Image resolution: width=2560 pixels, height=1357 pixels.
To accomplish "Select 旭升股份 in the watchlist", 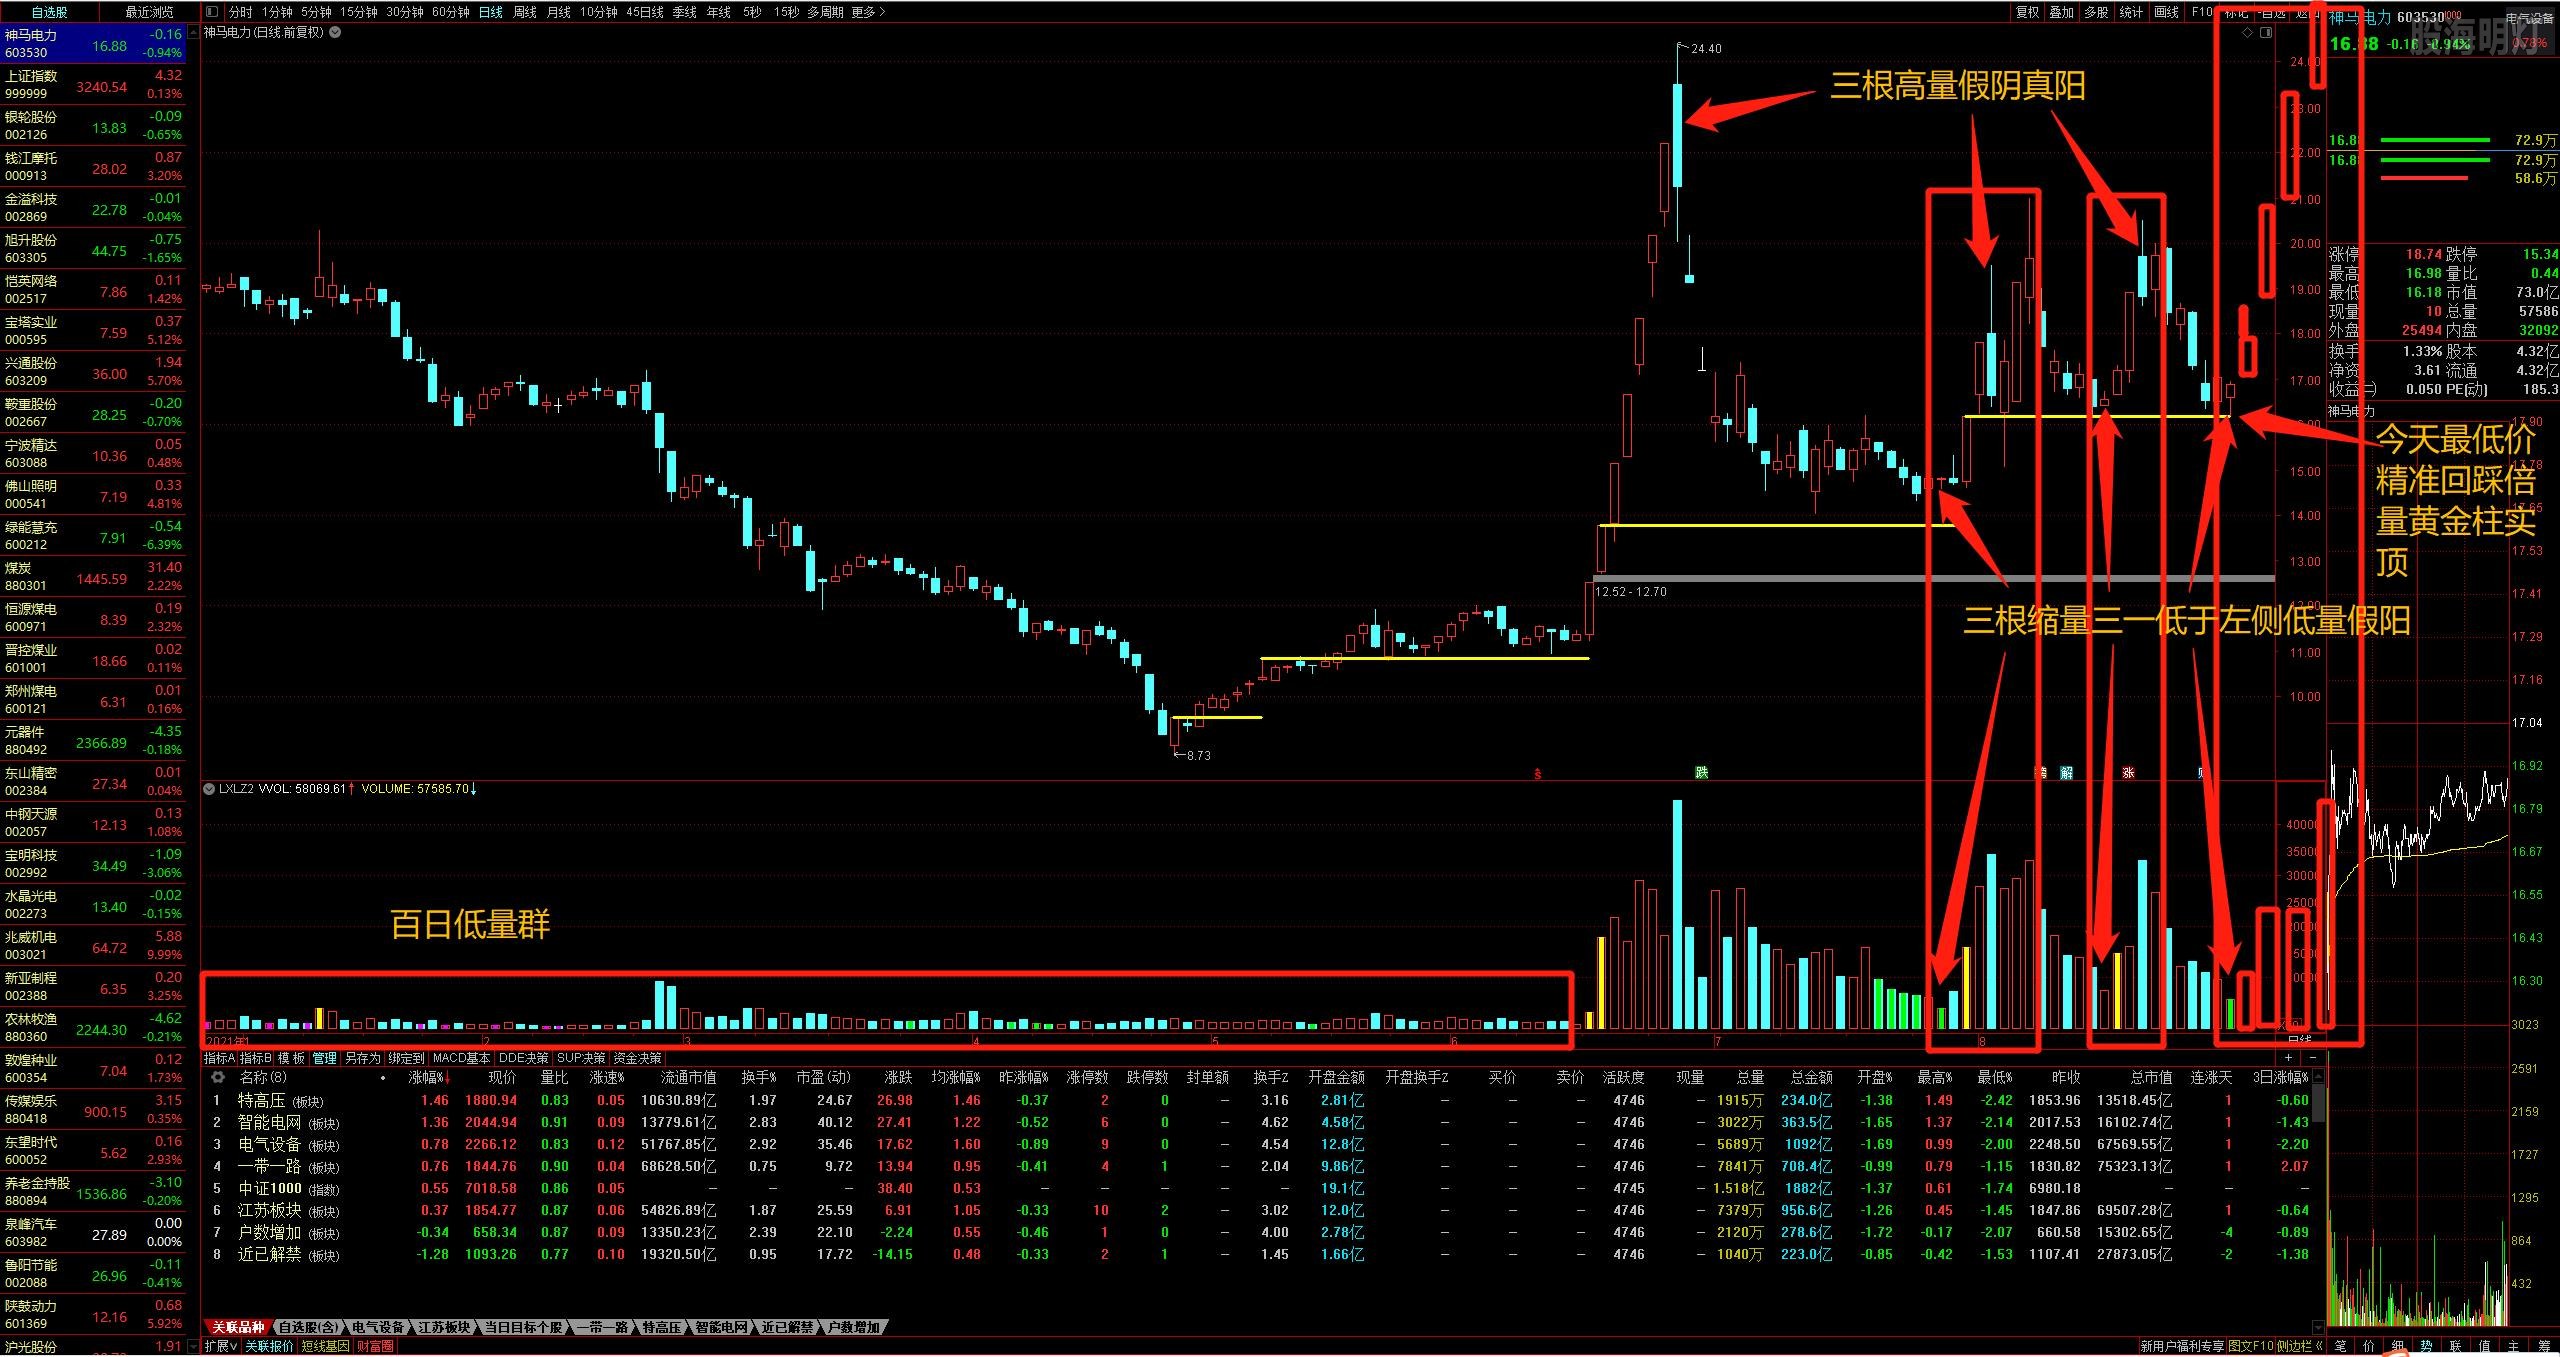I will [93, 249].
